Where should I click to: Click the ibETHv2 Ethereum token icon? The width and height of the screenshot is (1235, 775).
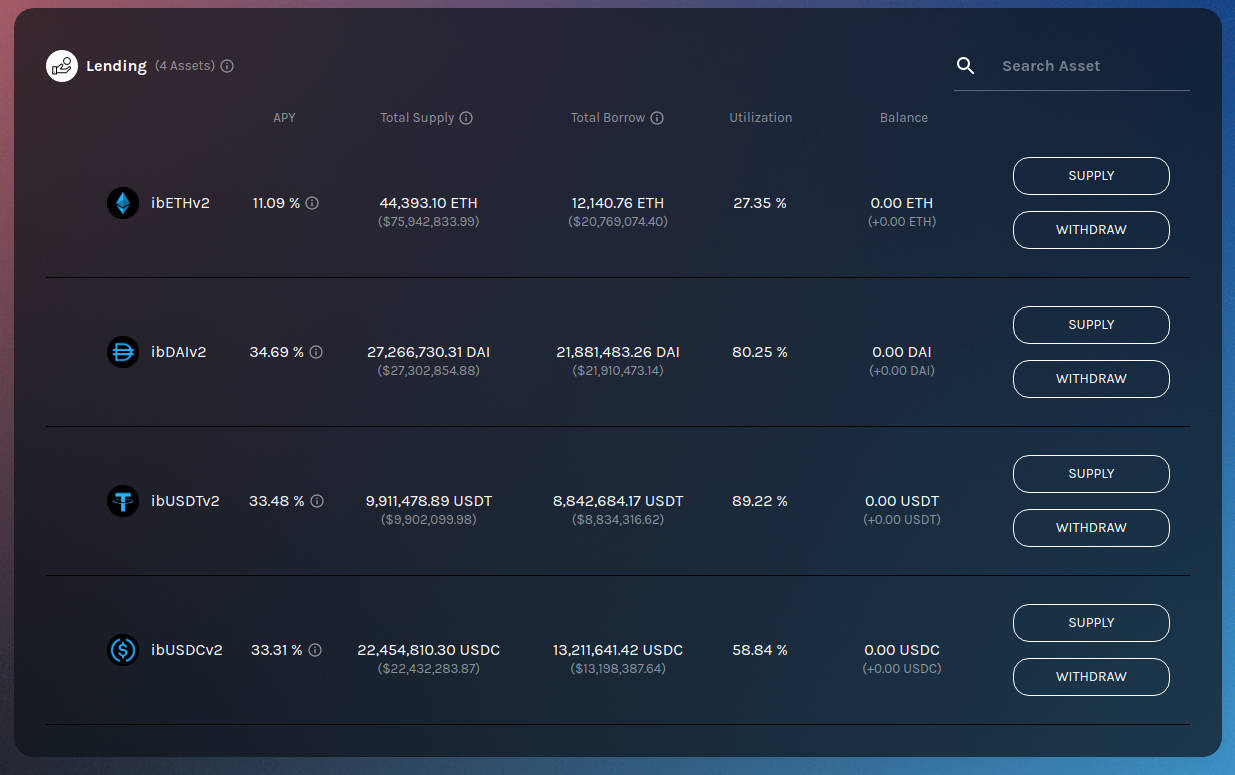pyautogui.click(x=123, y=203)
